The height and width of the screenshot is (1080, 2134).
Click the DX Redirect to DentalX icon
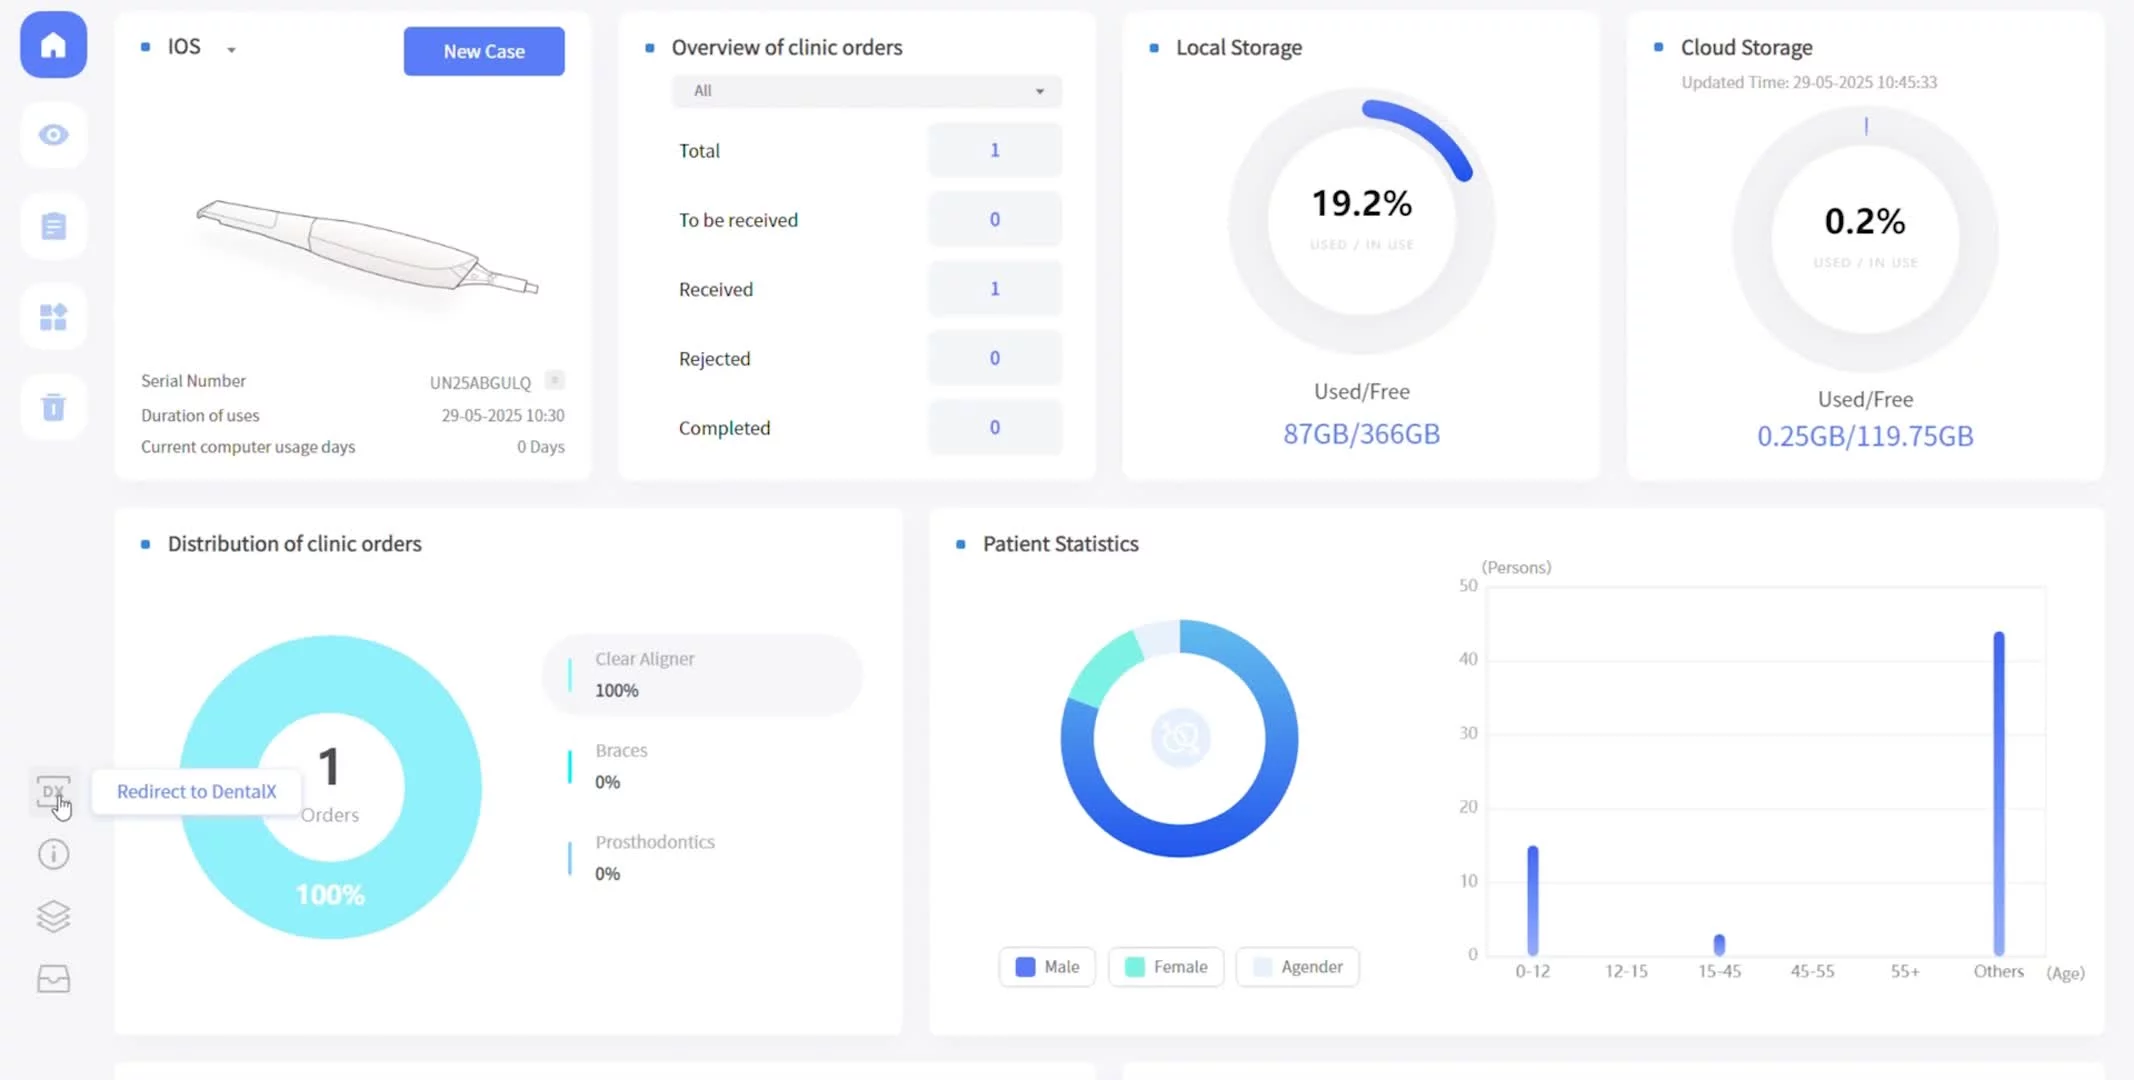52,792
